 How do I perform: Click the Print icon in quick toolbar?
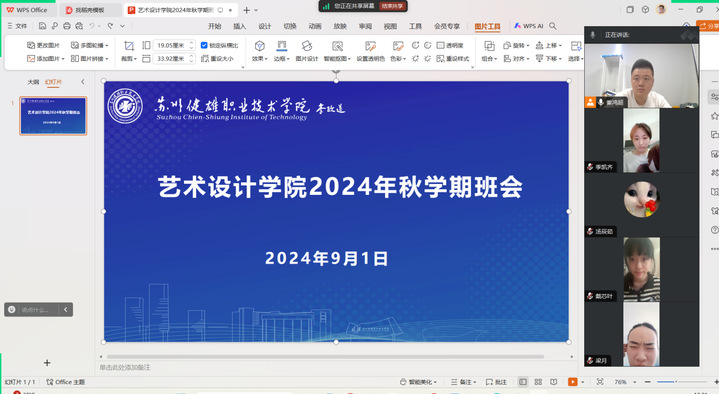tap(67, 26)
